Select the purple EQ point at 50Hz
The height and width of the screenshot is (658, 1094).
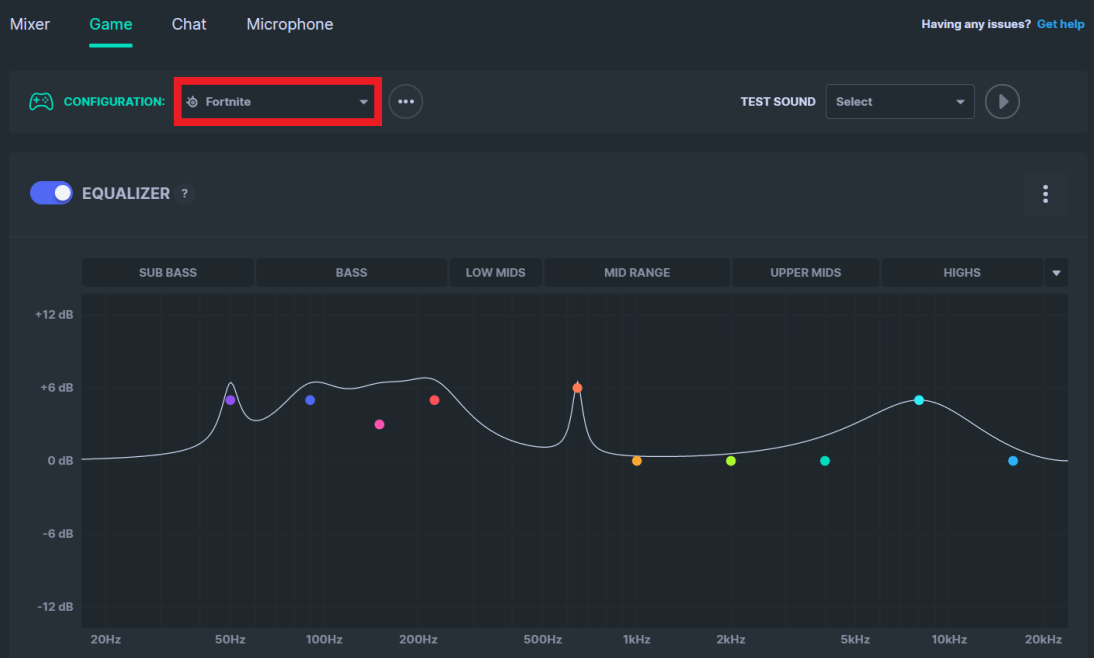[x=230, y=400]
